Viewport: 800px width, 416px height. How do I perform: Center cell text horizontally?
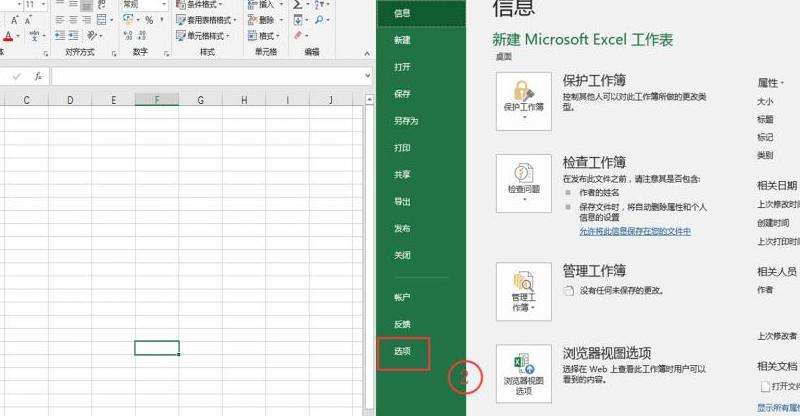73,20
